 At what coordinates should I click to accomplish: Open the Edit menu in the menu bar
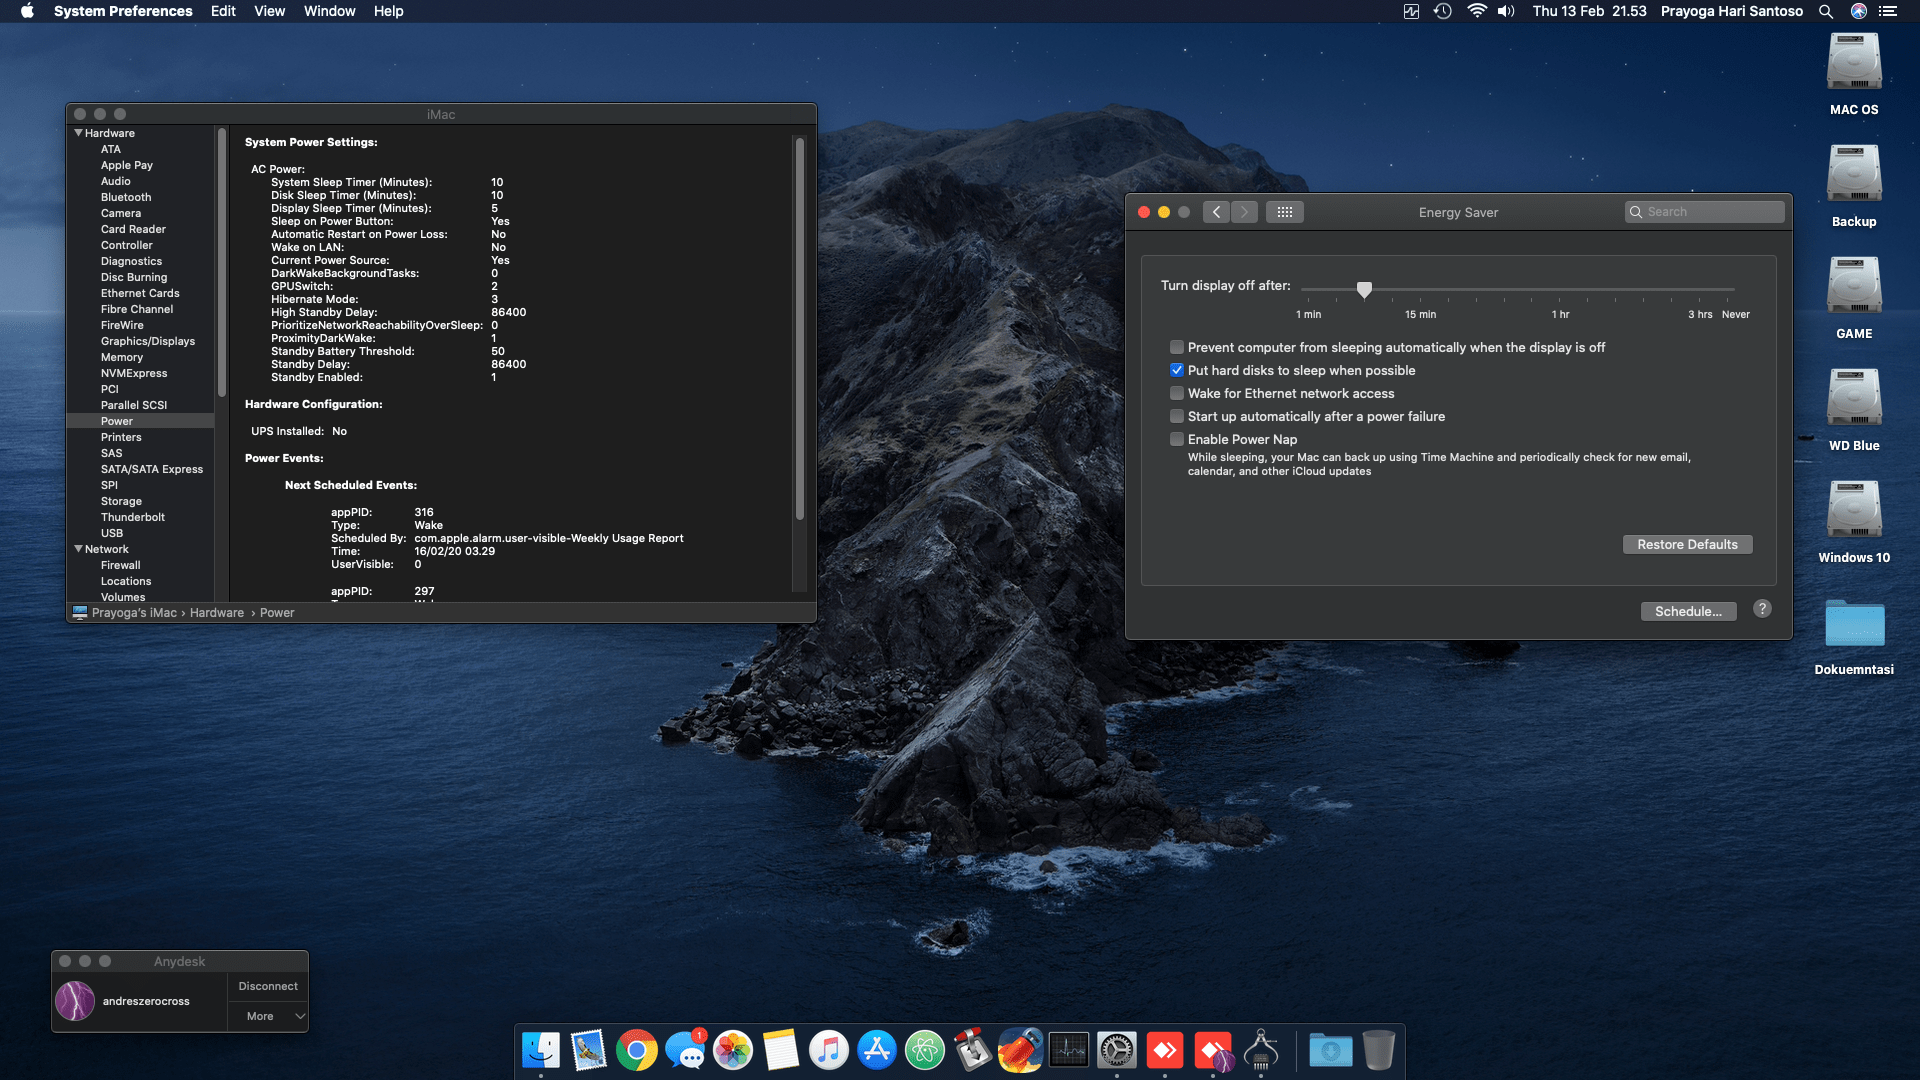[222, 11]
